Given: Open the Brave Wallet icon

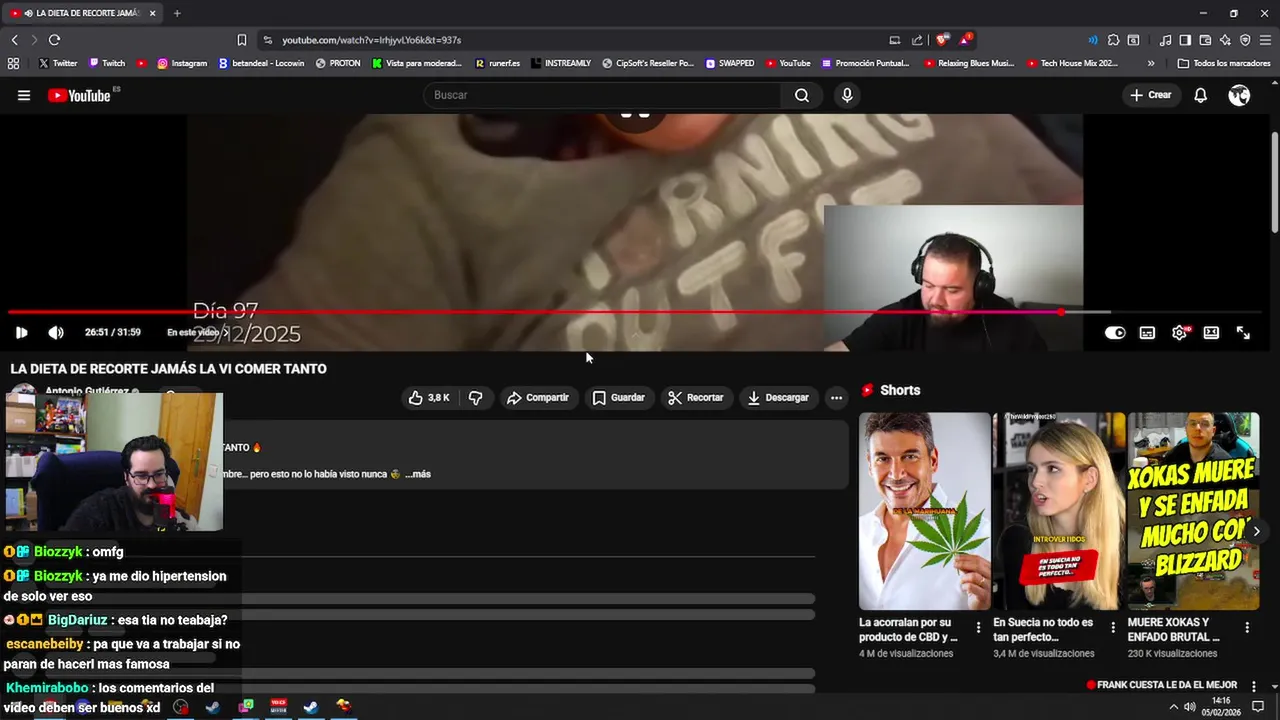Looking at the screenshot, I should tap(1205, 40).
